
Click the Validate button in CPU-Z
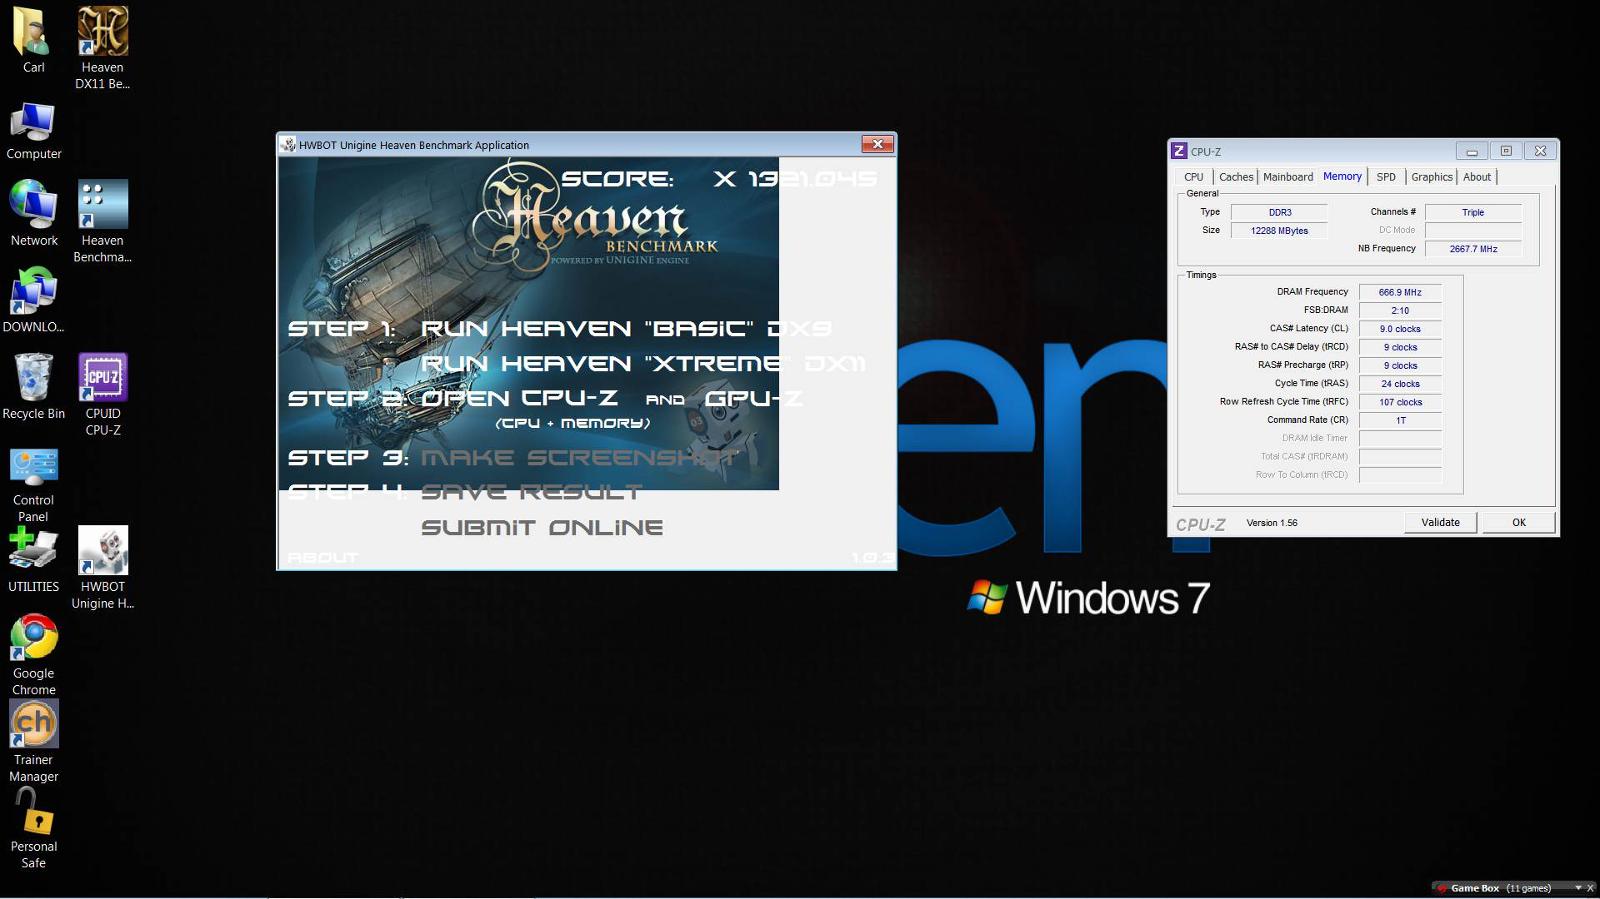1440,522
